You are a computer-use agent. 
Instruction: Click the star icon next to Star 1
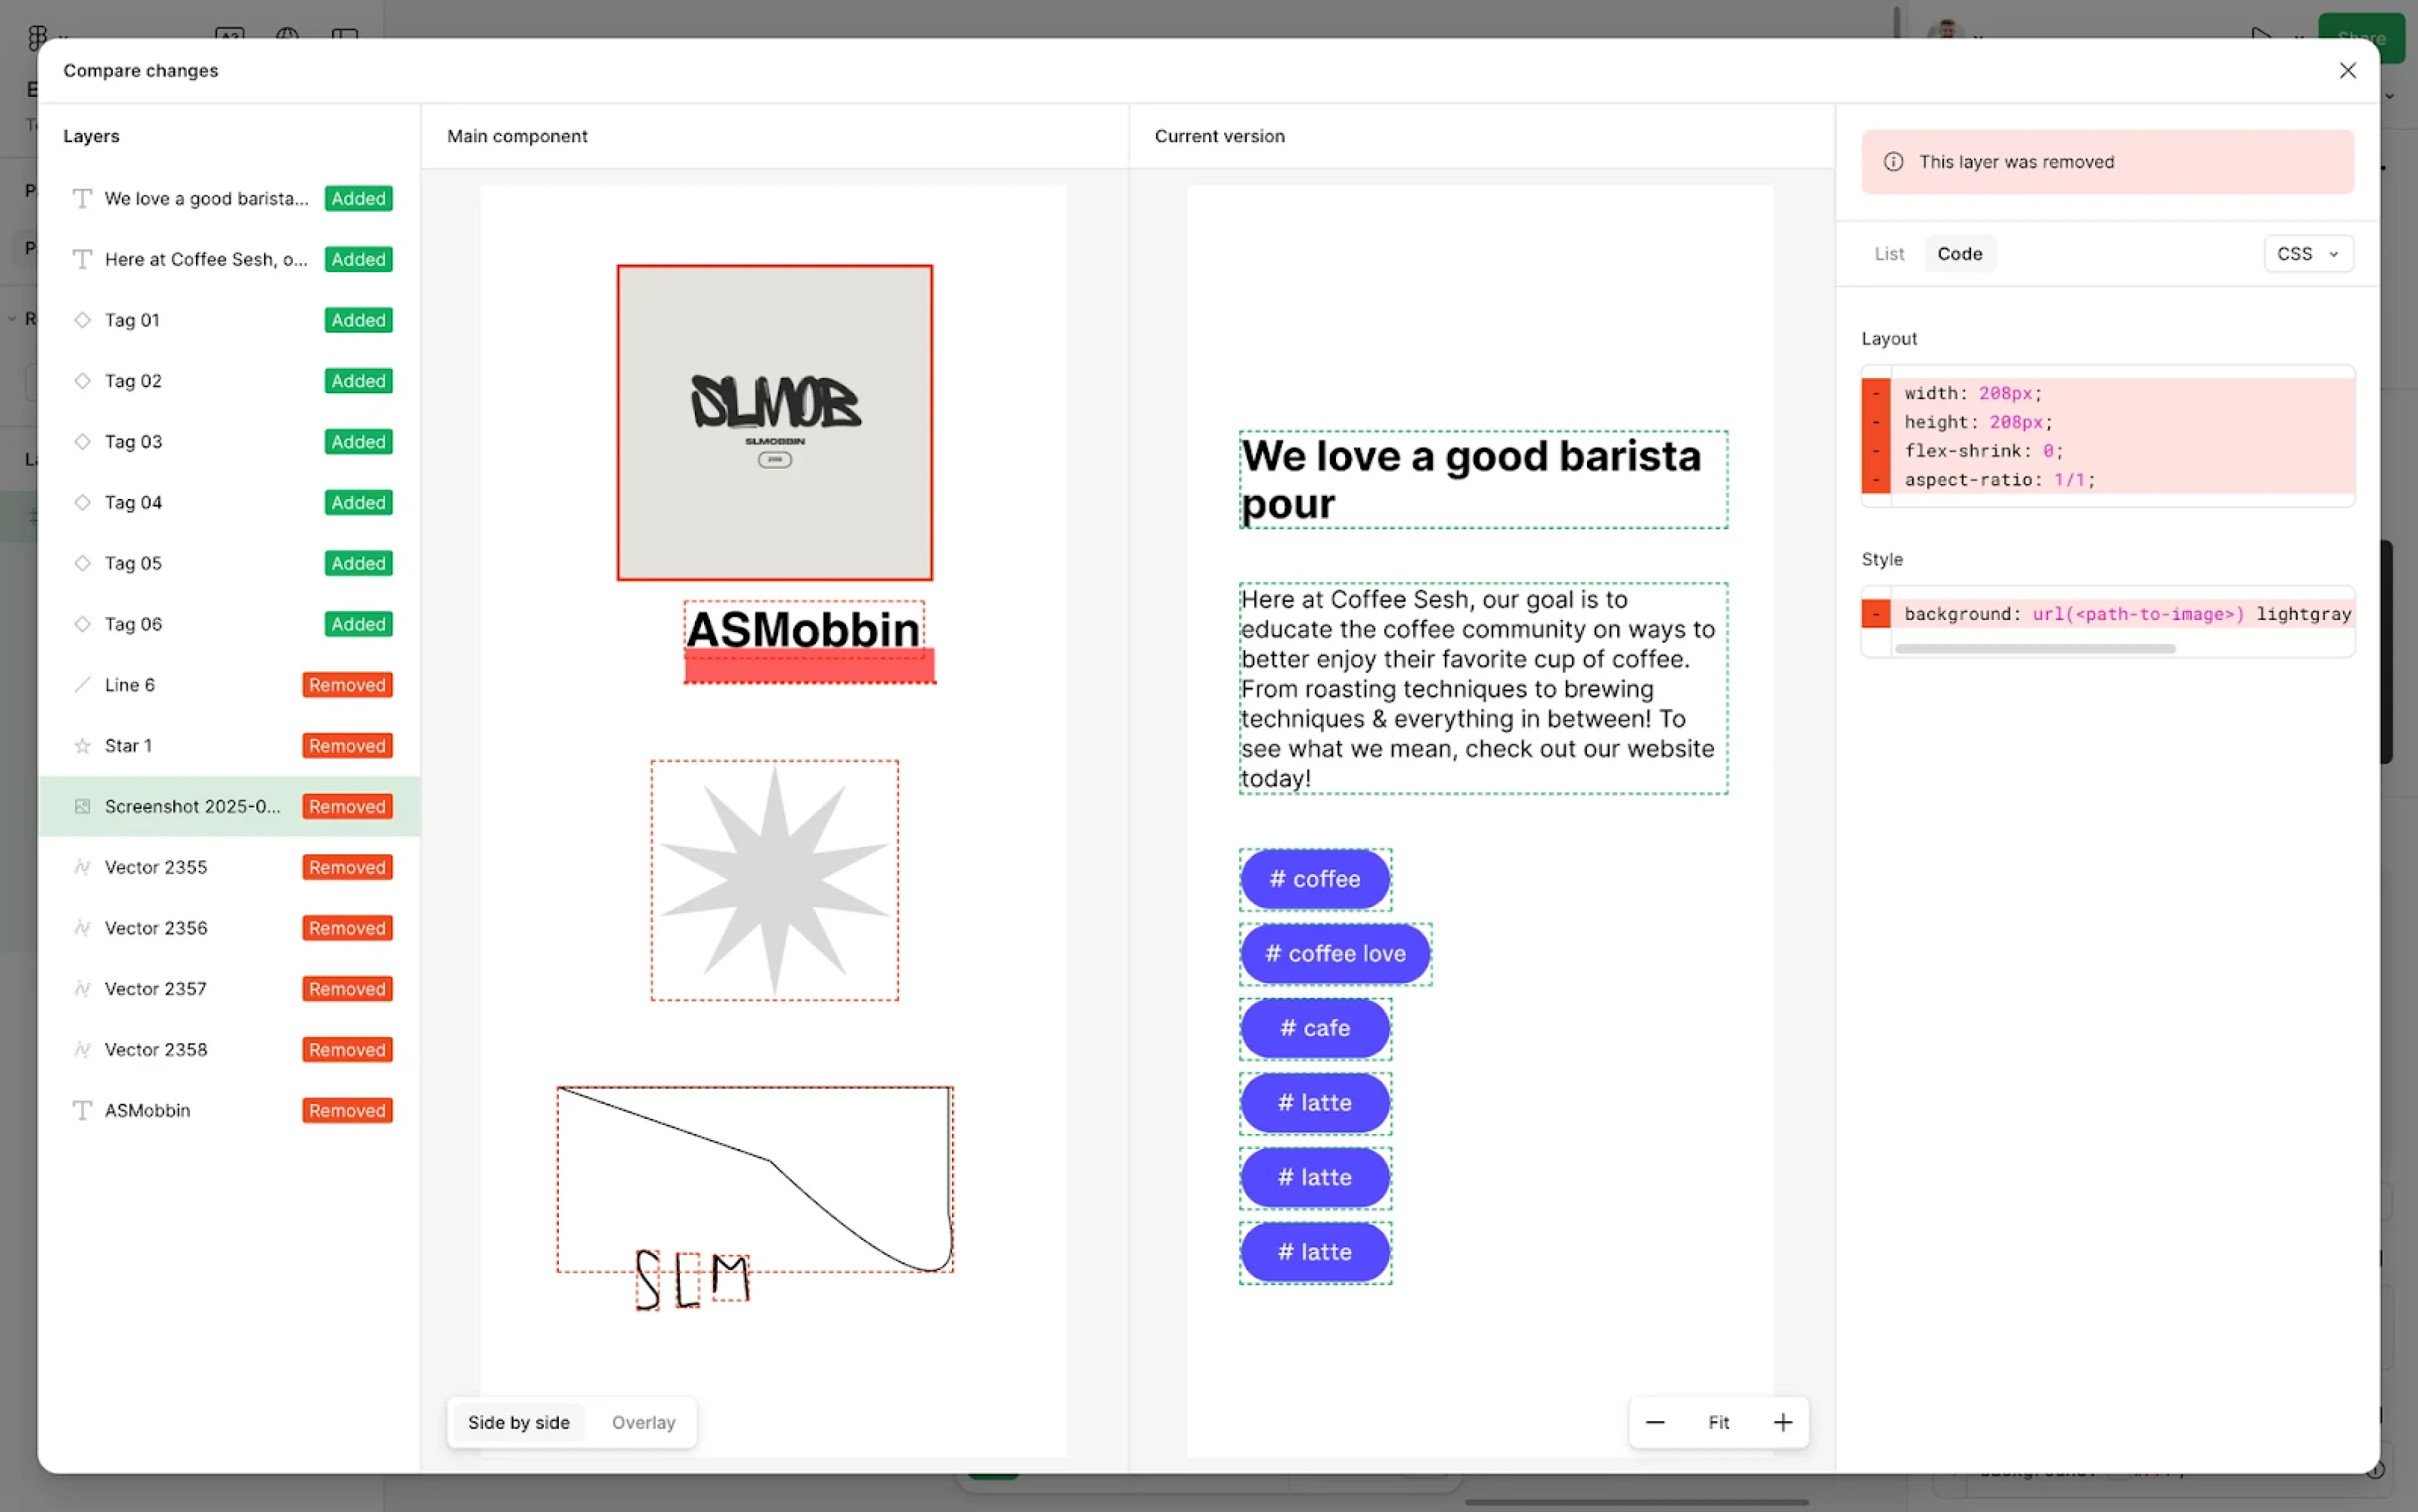point(83,745)
